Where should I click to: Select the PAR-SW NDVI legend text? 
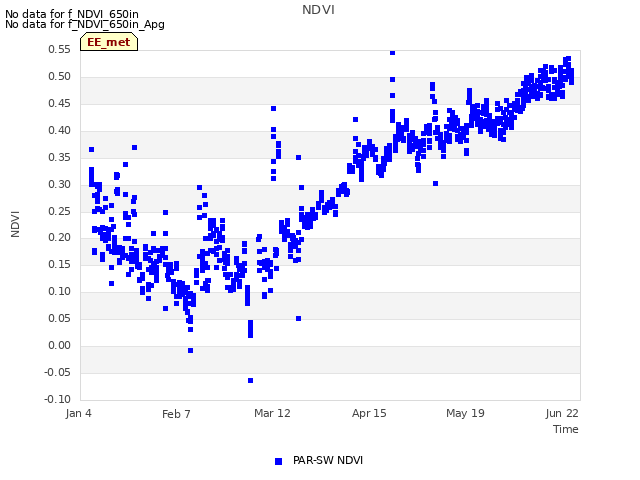[328, 460]
